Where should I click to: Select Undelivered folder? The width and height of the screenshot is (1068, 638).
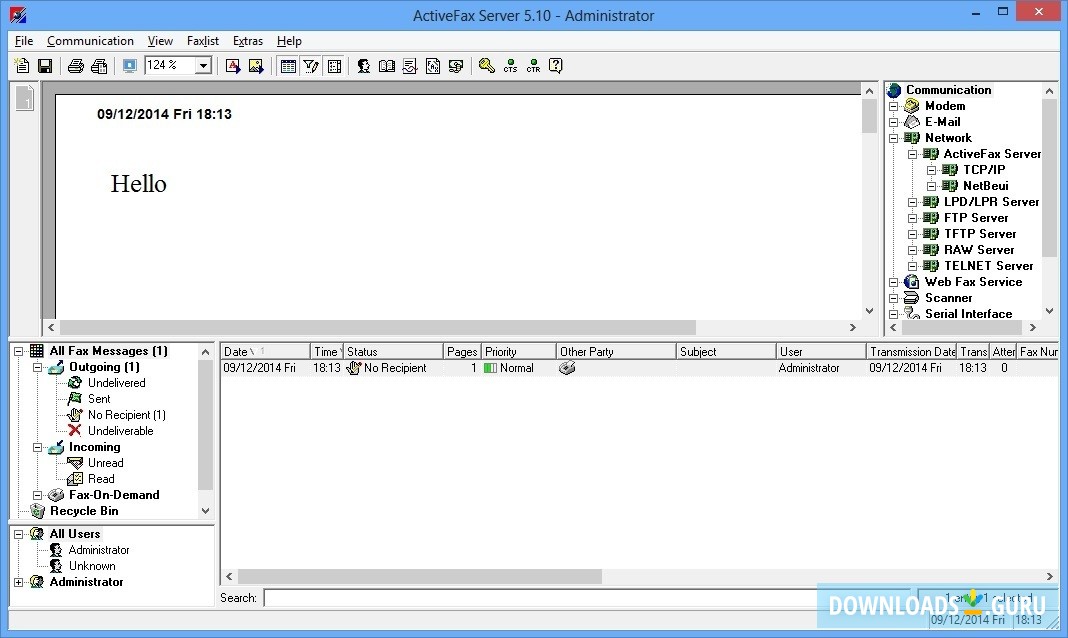116,383
